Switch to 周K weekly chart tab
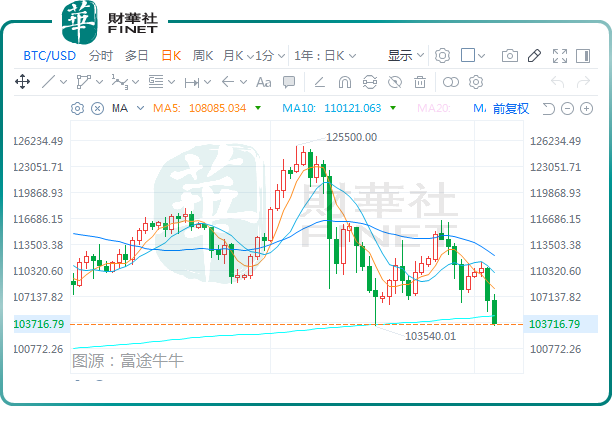The width and height of the screenshot is (612, 426). tap(203, 56)
